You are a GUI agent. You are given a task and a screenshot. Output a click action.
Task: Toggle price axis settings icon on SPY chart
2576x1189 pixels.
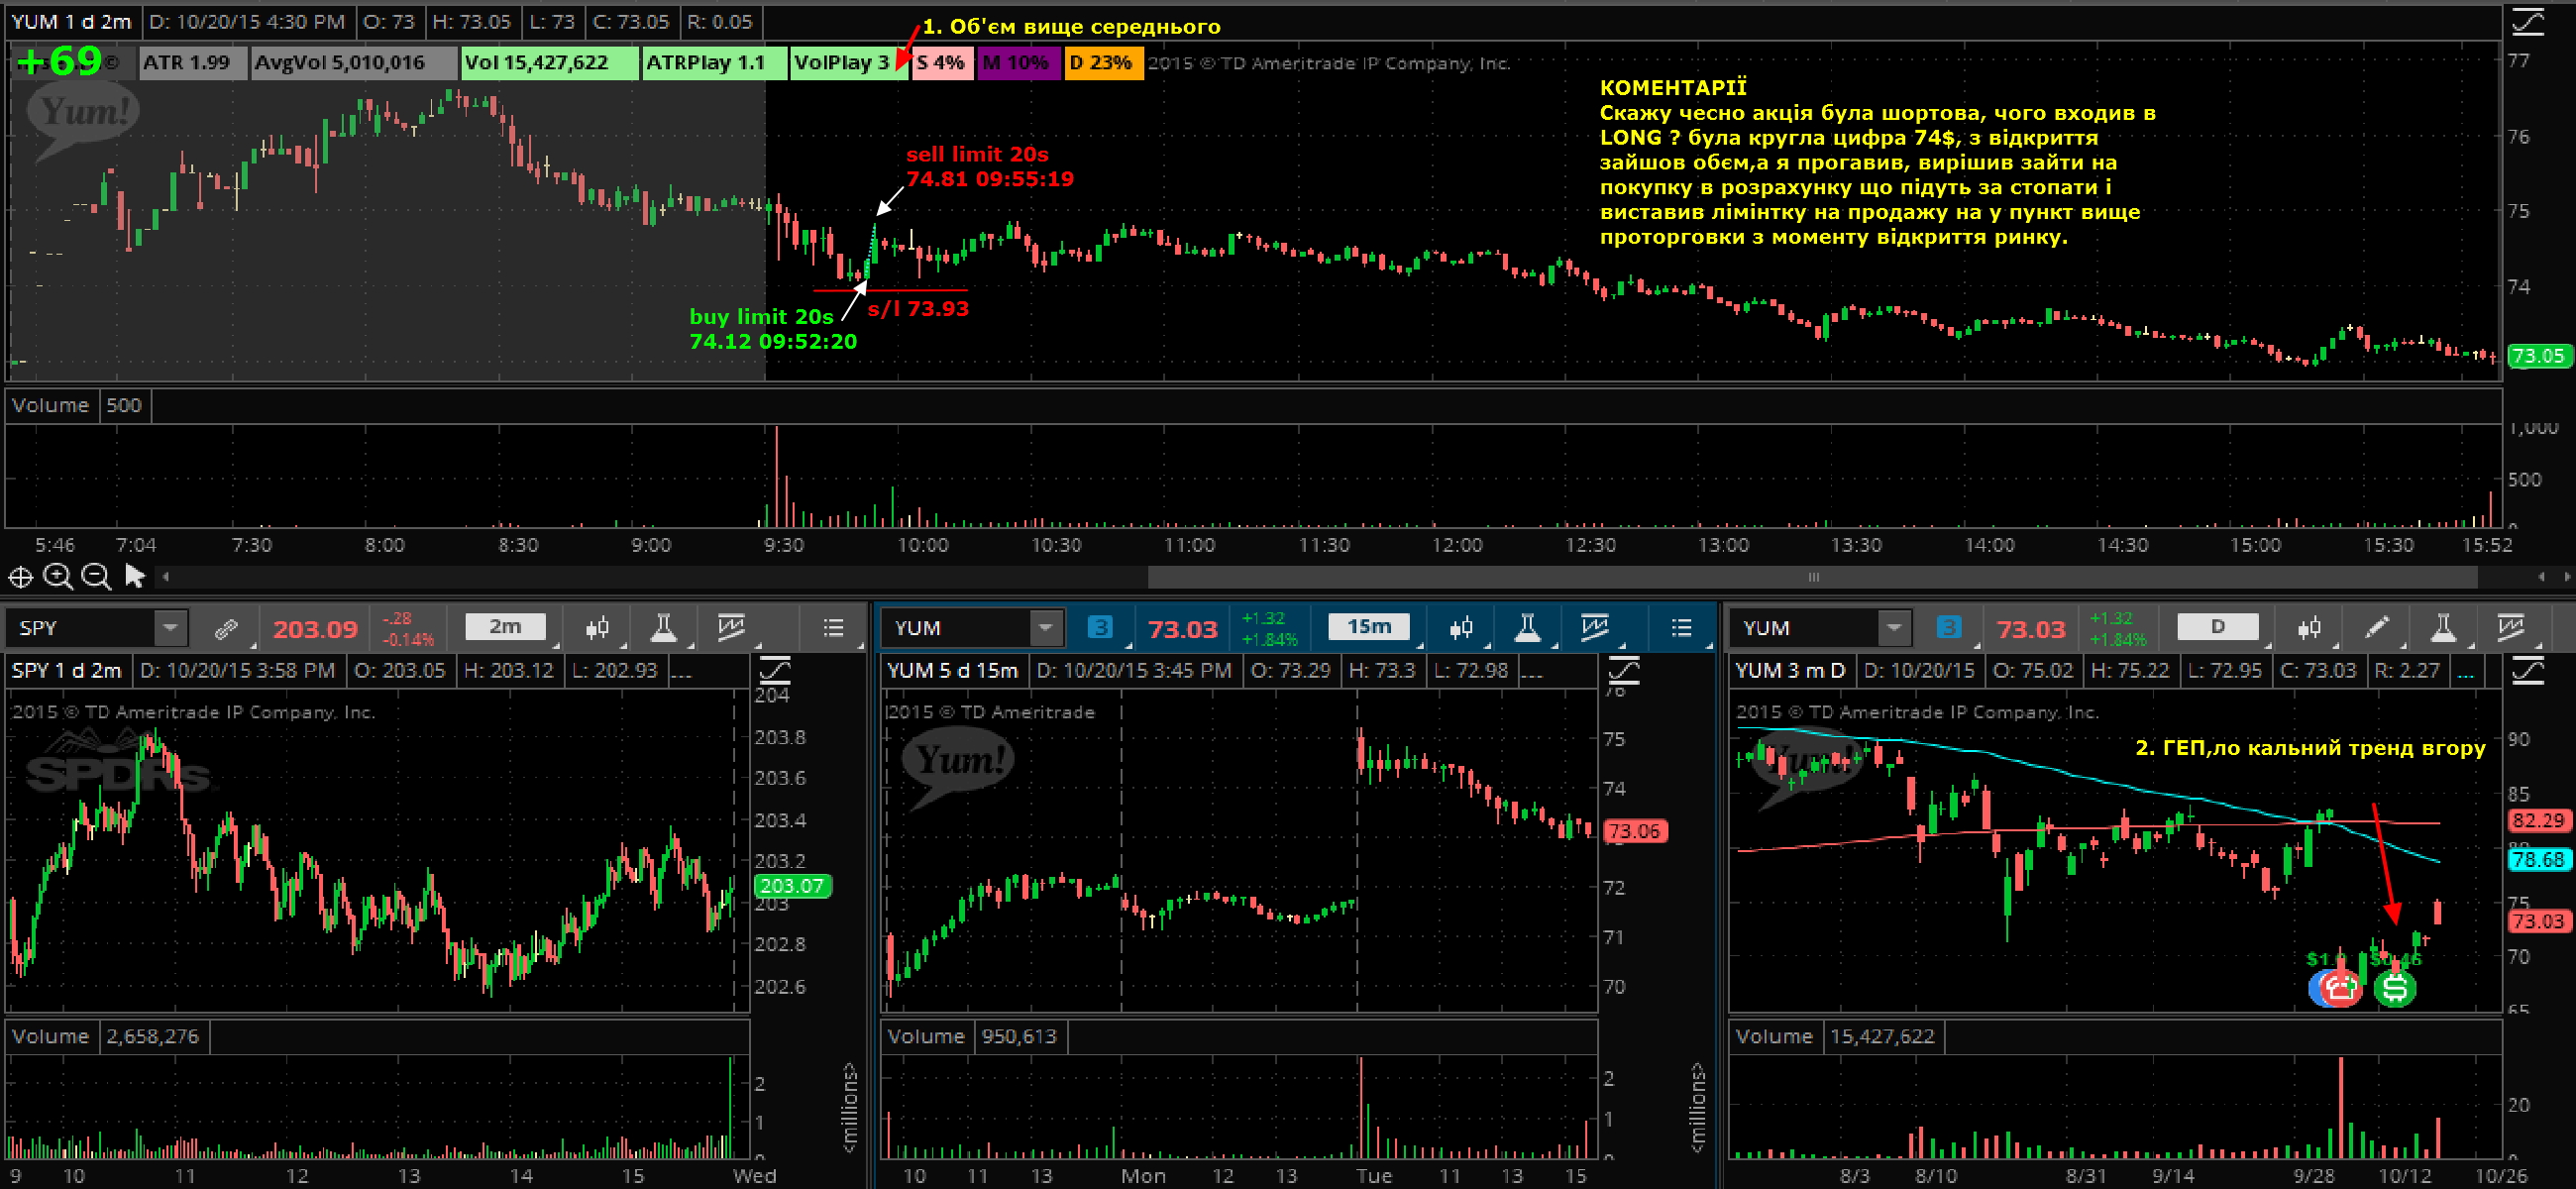(x=775, y=668)
